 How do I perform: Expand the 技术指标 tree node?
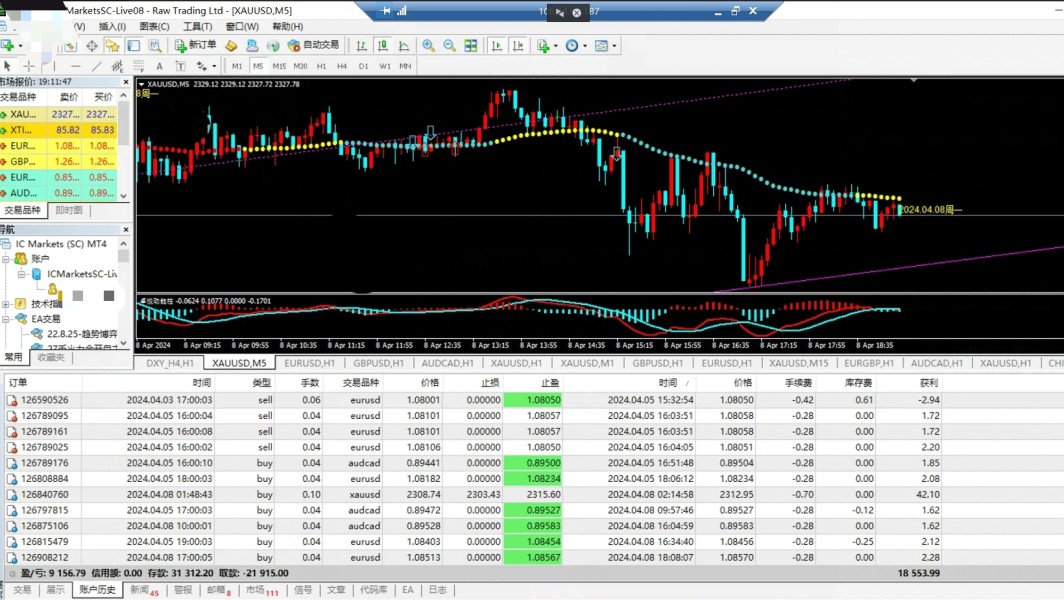tap(6, 303)
